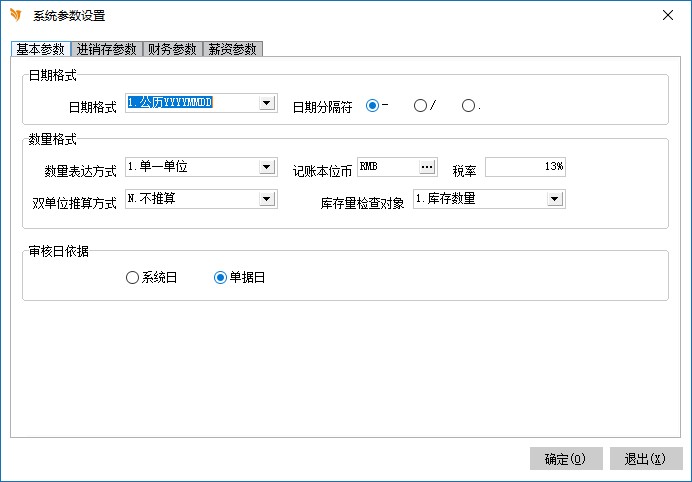Choose the dot date separator option

point(468,105)
